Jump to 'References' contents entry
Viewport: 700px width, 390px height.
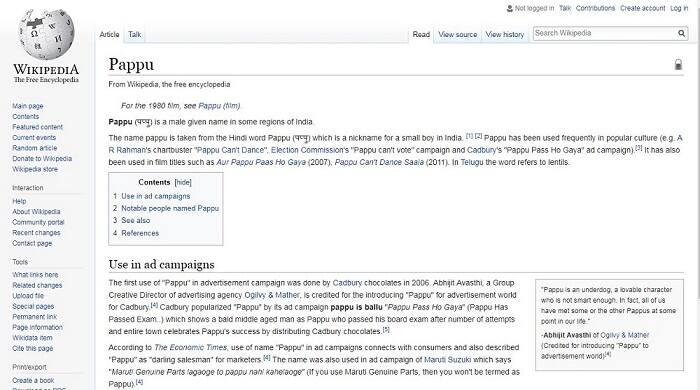pos(140,233)
